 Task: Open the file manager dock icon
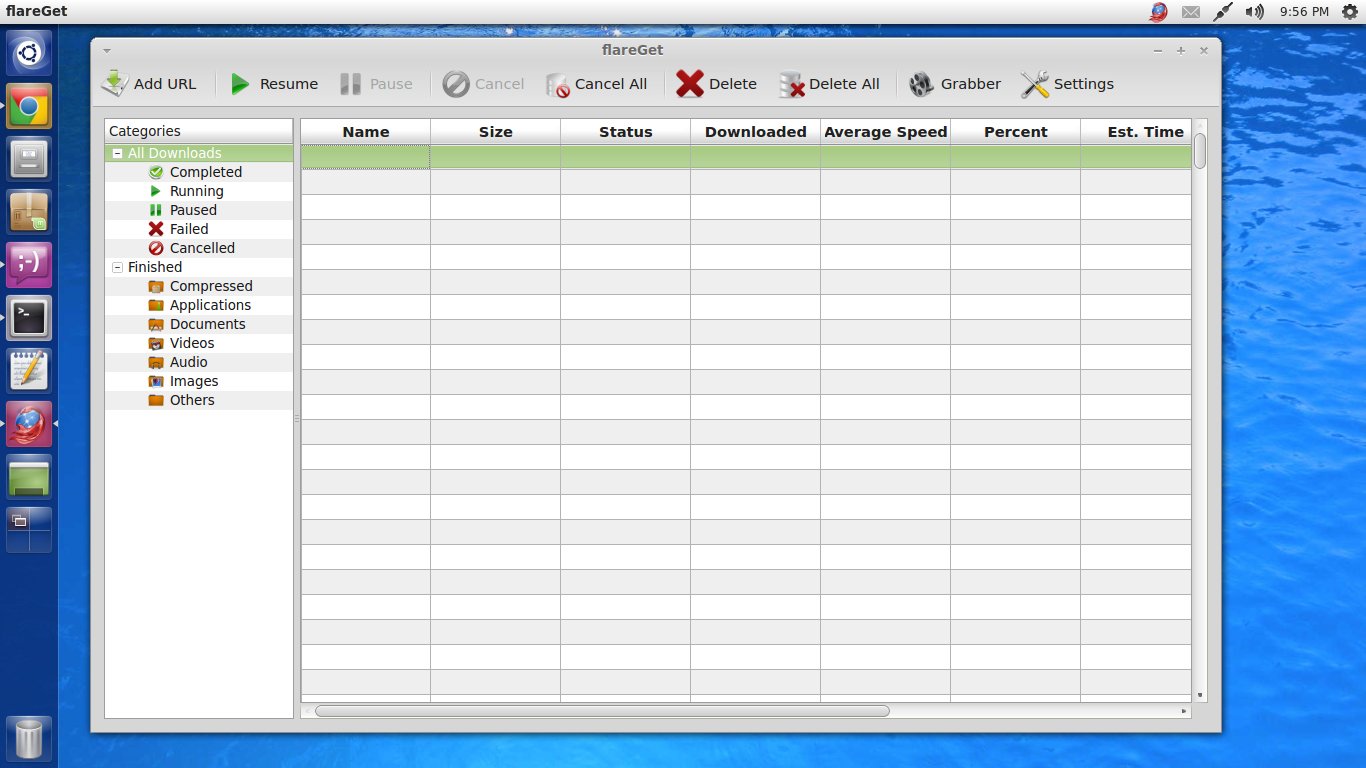pos(30,159)
